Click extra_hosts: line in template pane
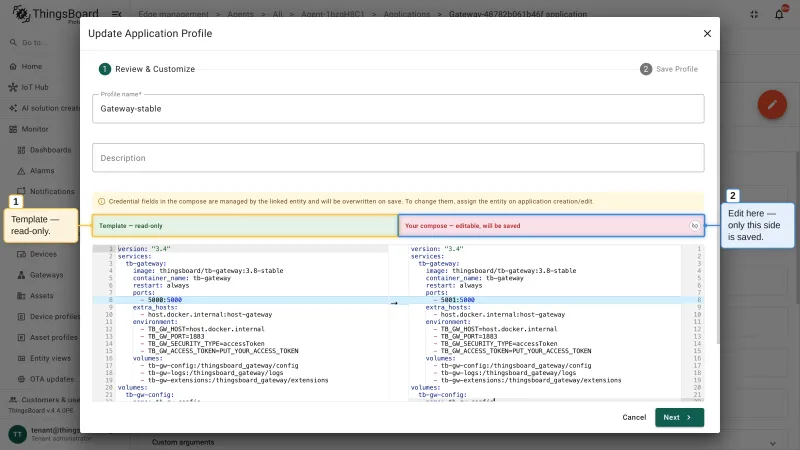This screenshot has width=800, height=450. coord(155,307)
